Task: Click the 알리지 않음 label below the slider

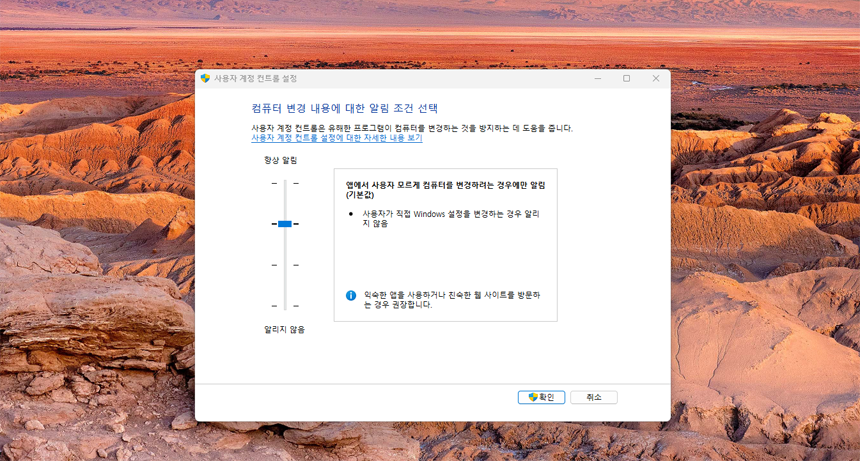Action: (284, 329)
